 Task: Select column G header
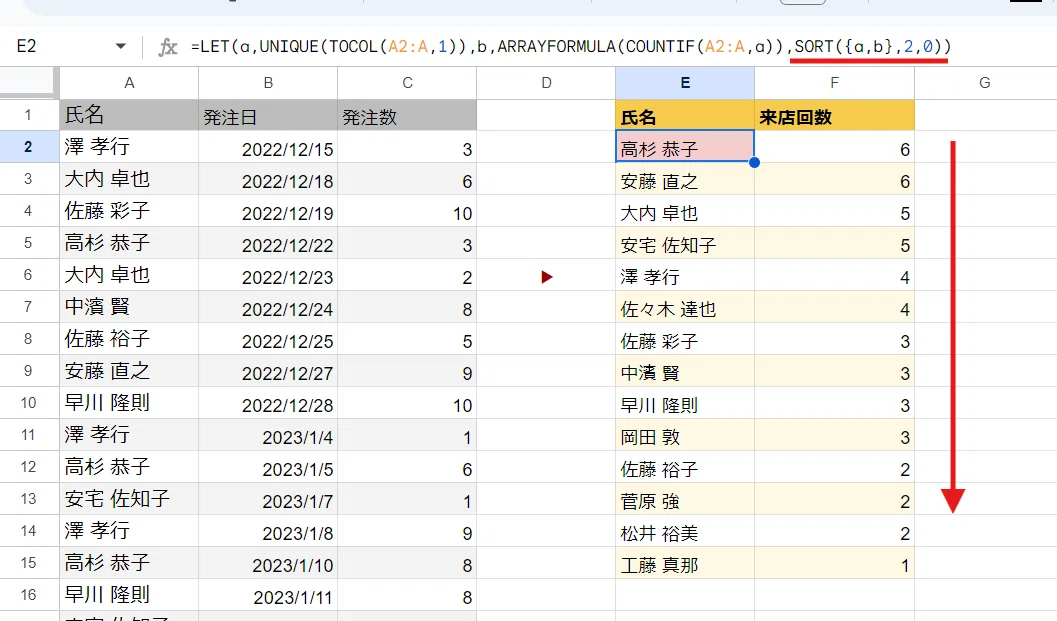985,83
